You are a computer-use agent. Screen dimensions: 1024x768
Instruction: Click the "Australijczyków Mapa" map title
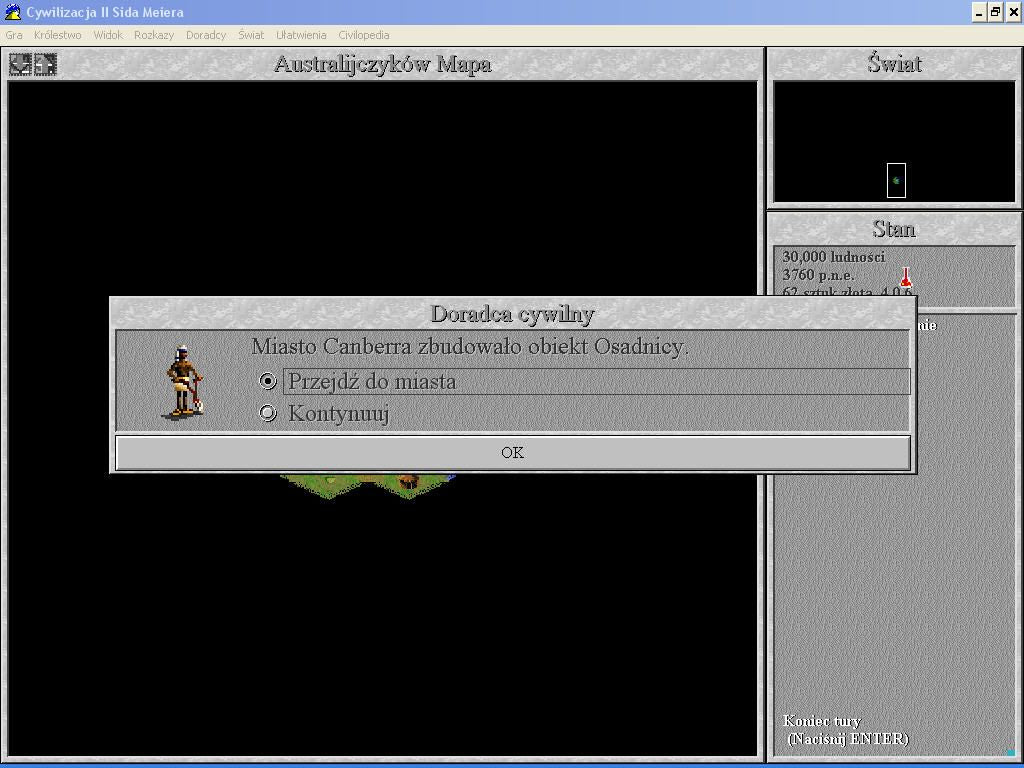pyautogui.click(x=383, y=64)
